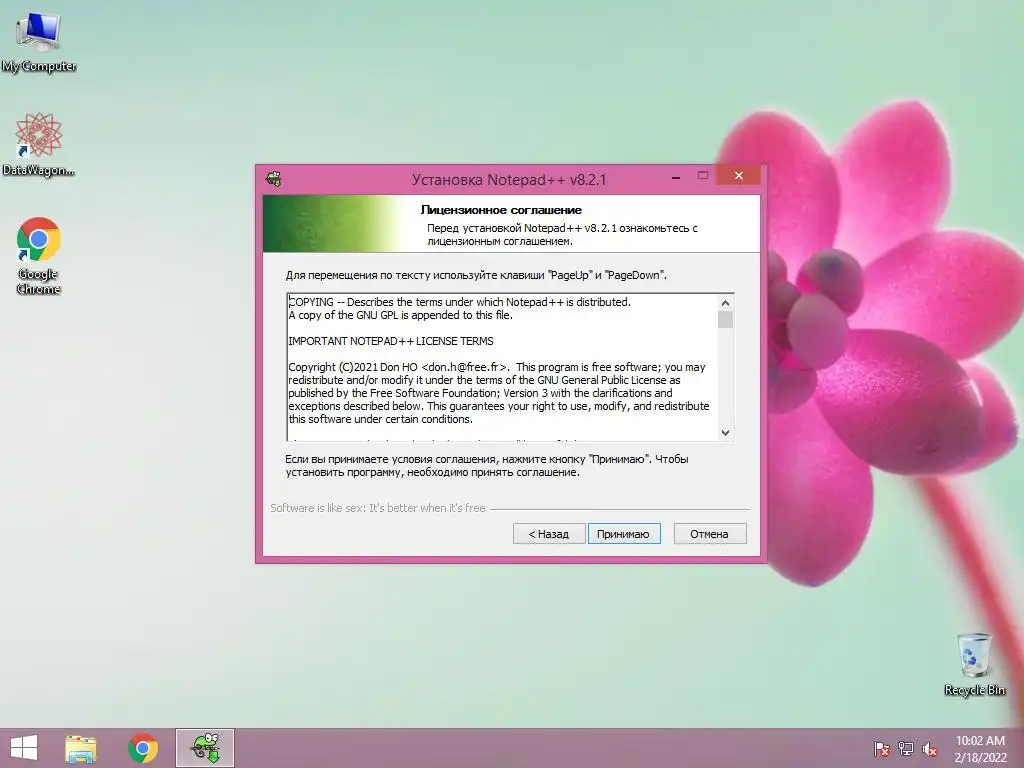Open the My Computer desktop icon
The height and width of the screenshot is (768, 1024).
coord(39,42)
